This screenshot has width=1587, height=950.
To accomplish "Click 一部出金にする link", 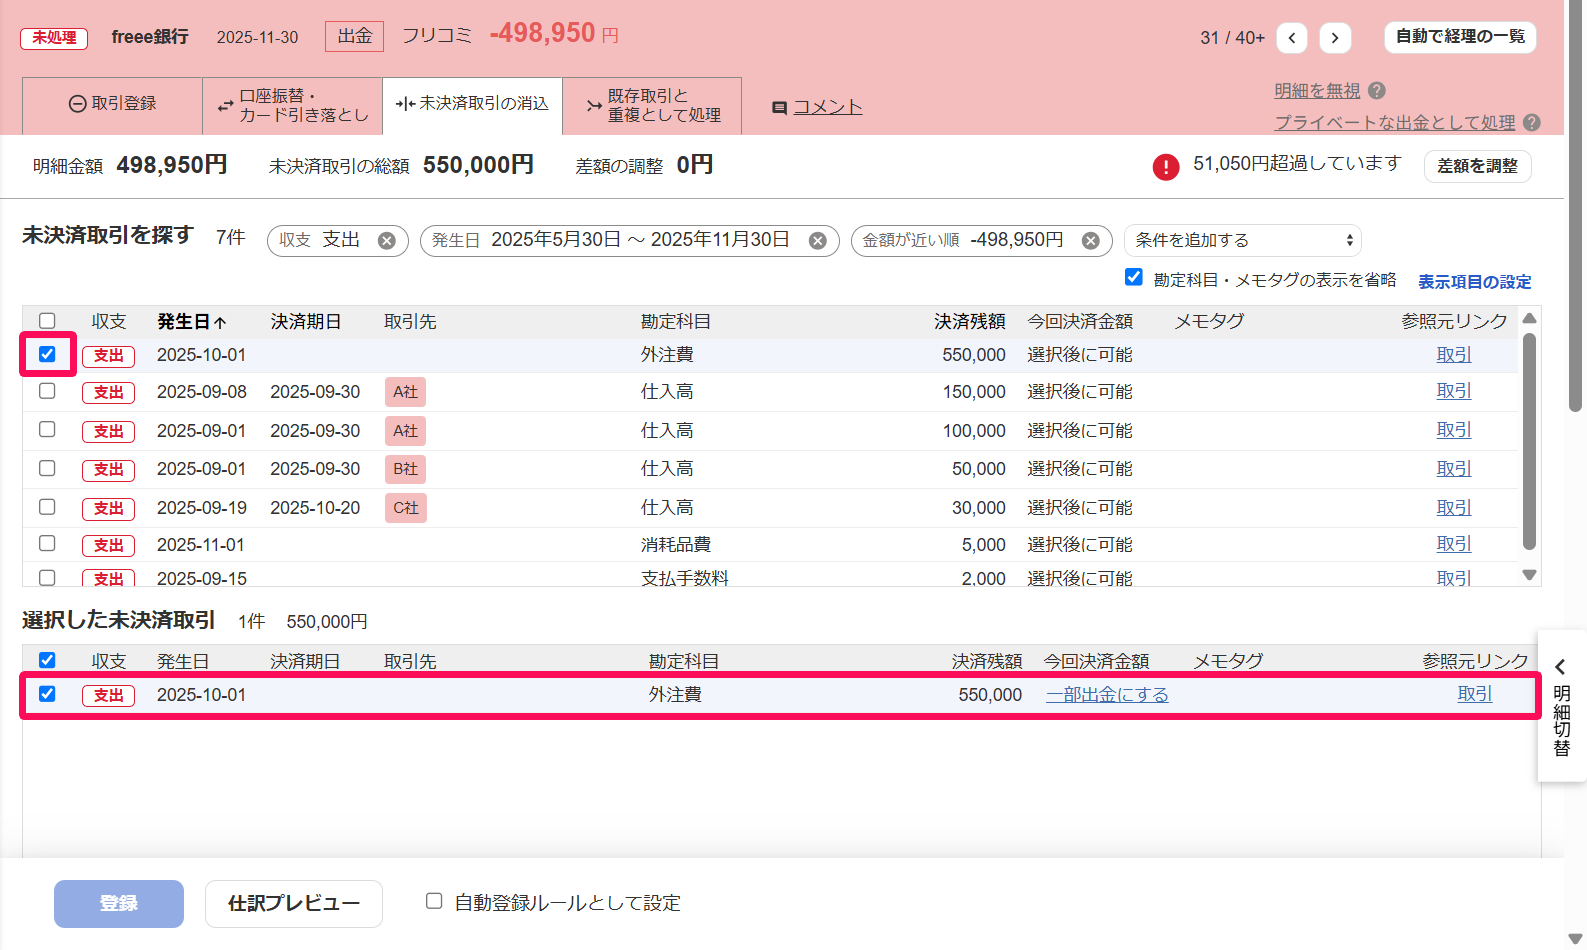I will click(x=1107, y=695).
